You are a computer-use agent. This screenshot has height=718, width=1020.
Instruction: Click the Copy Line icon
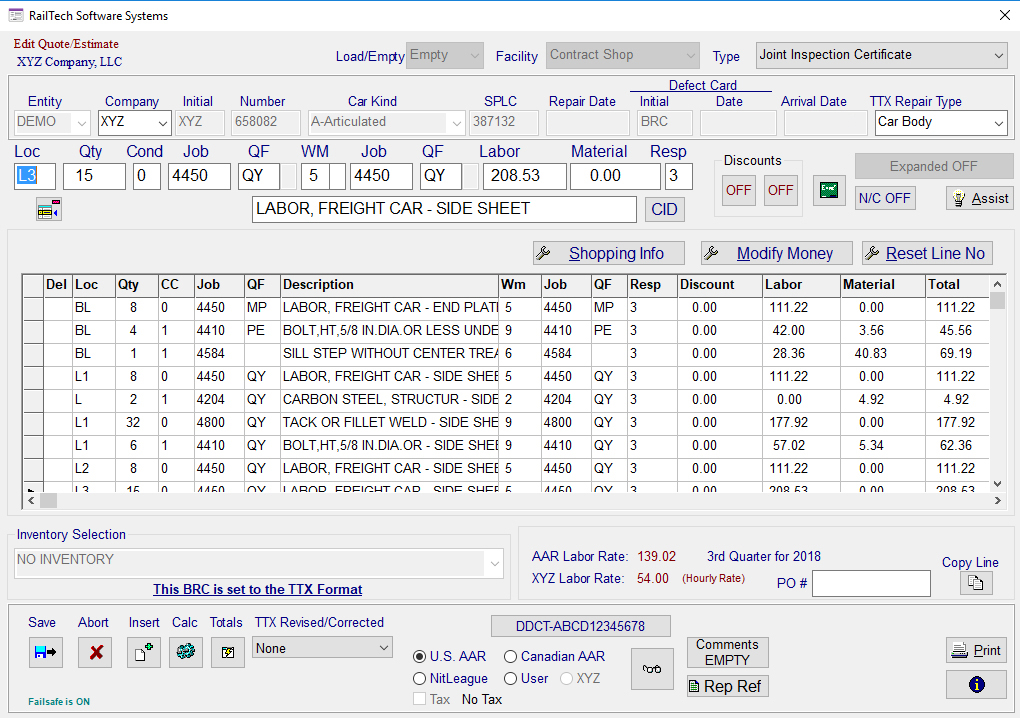[976, 583]
